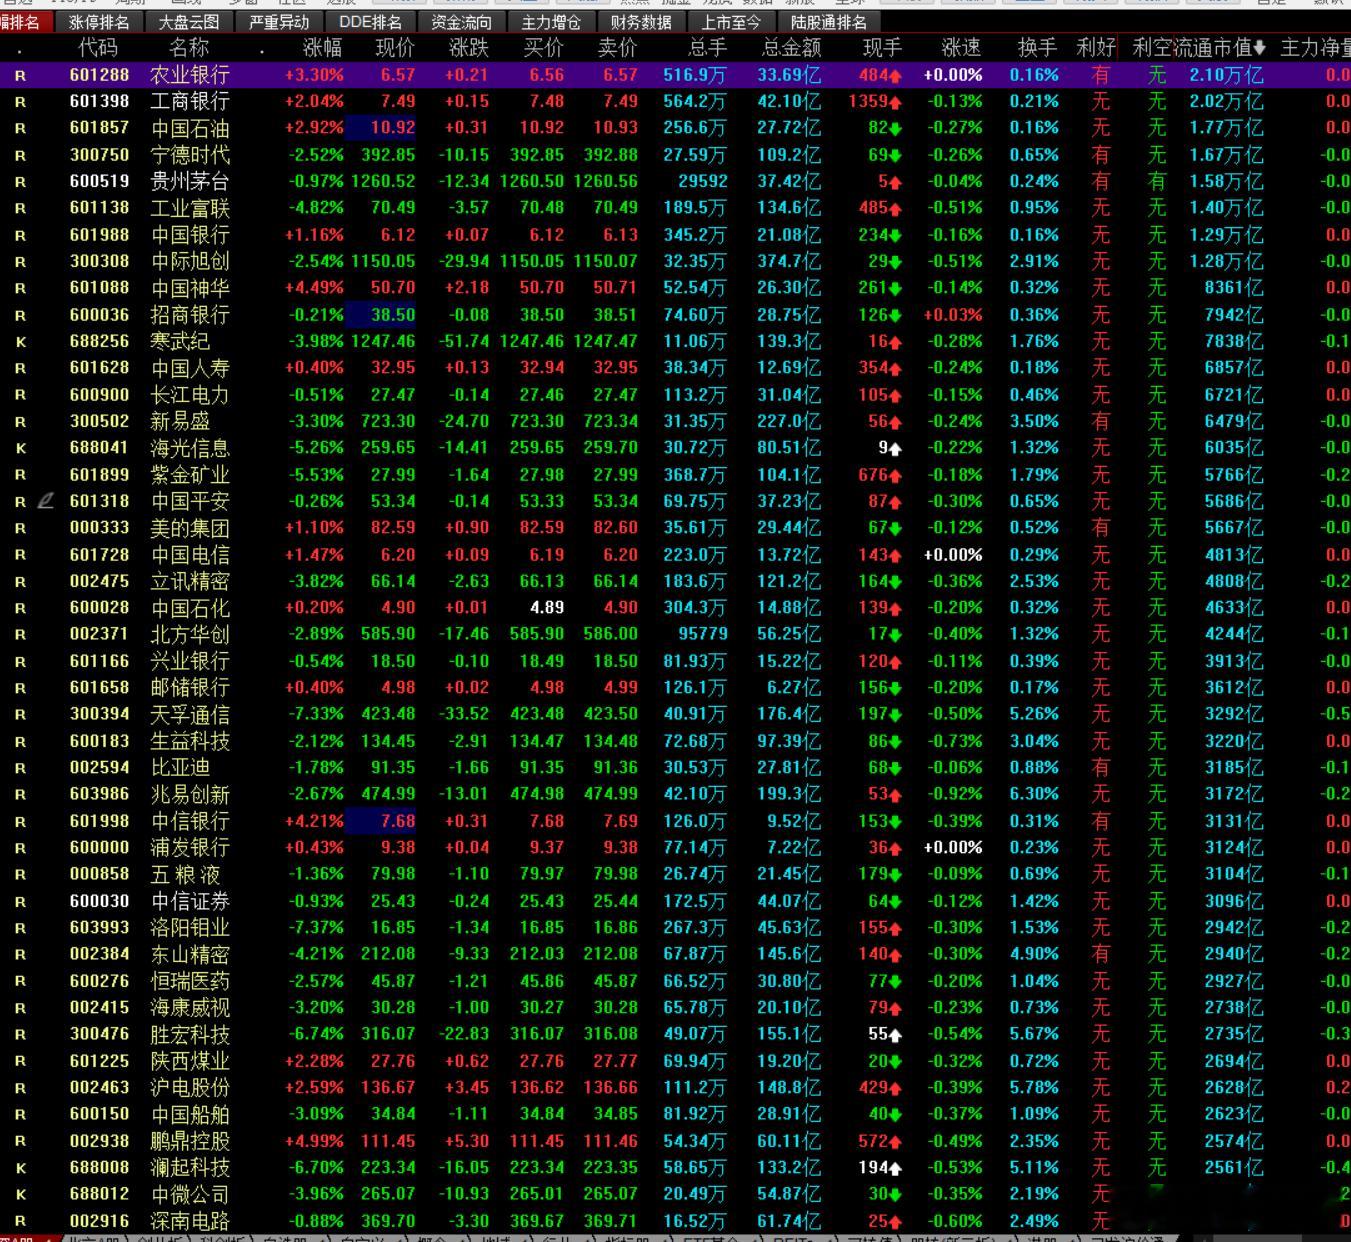Sort the list by 涨幅 column header
Image resolution: width=1351 pixels, height=1242 pixels.
(x=322, y=48)
